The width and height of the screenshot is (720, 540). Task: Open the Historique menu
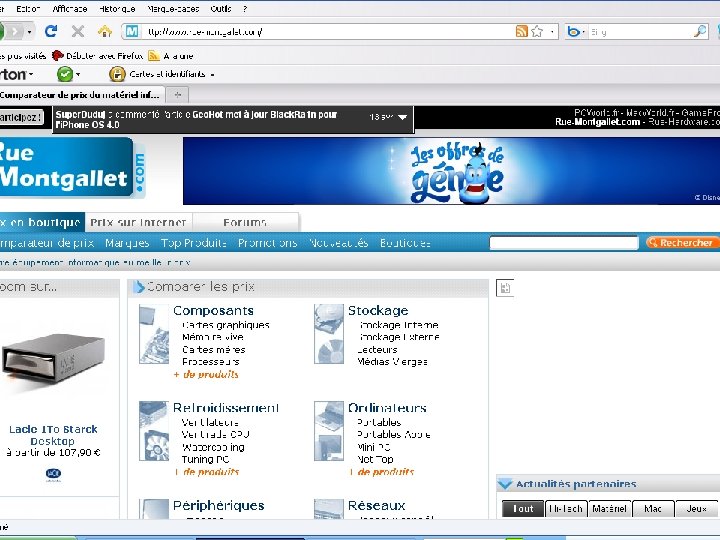point(117,9)
